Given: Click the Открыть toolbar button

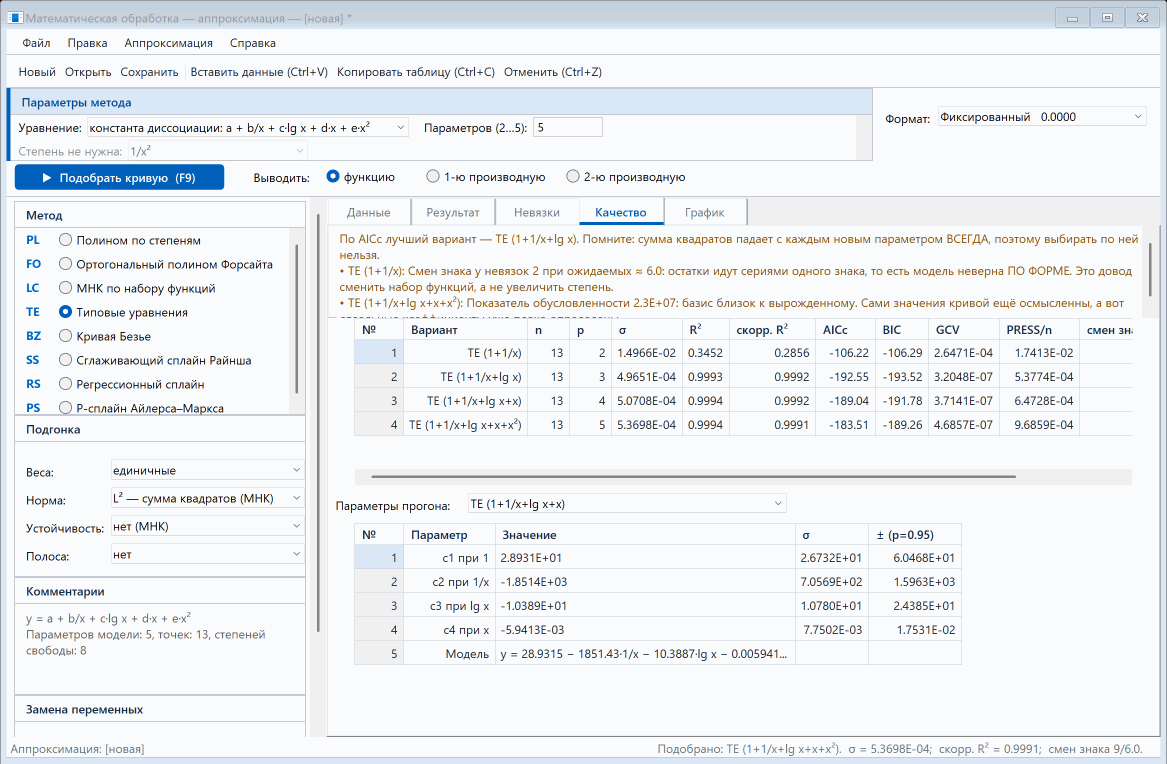Looking at the screenshot, I should click(88, 72).
